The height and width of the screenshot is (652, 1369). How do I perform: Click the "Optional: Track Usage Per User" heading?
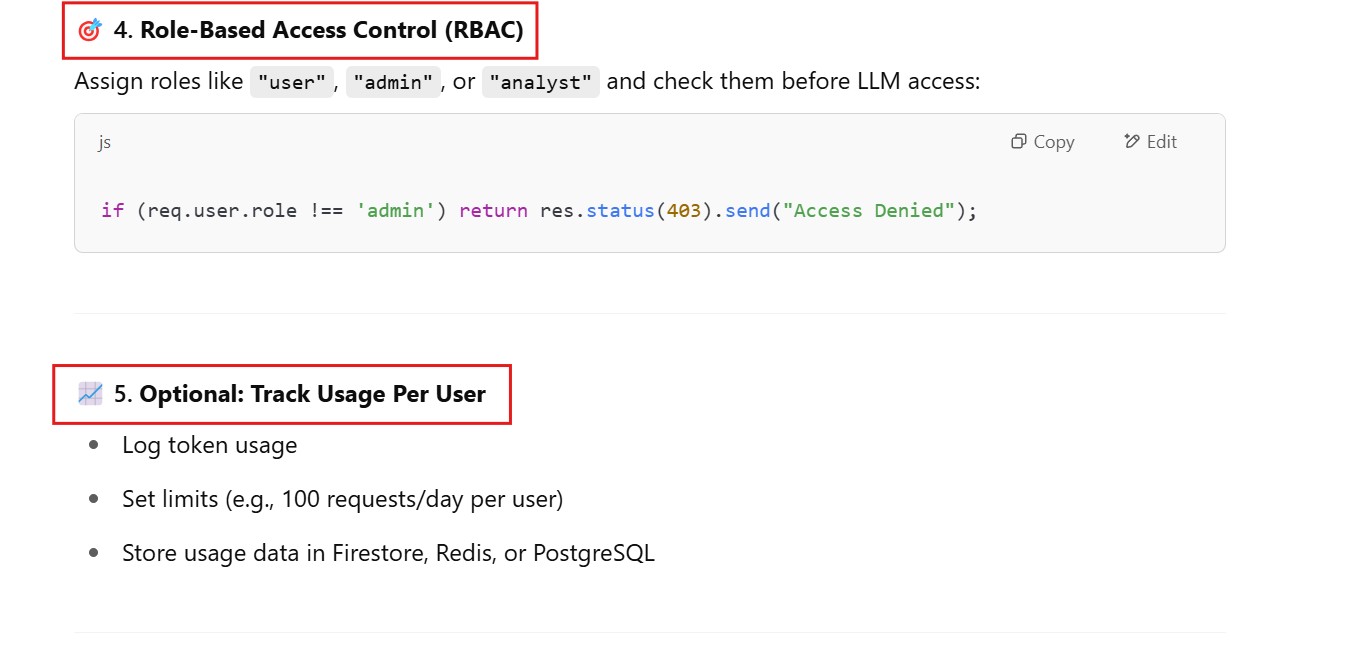tap(312, 394)
